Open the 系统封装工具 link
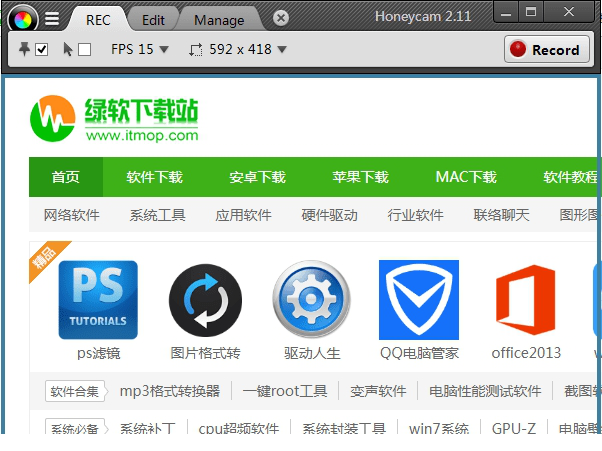This screenshot has width=602, height=451. 344,428
